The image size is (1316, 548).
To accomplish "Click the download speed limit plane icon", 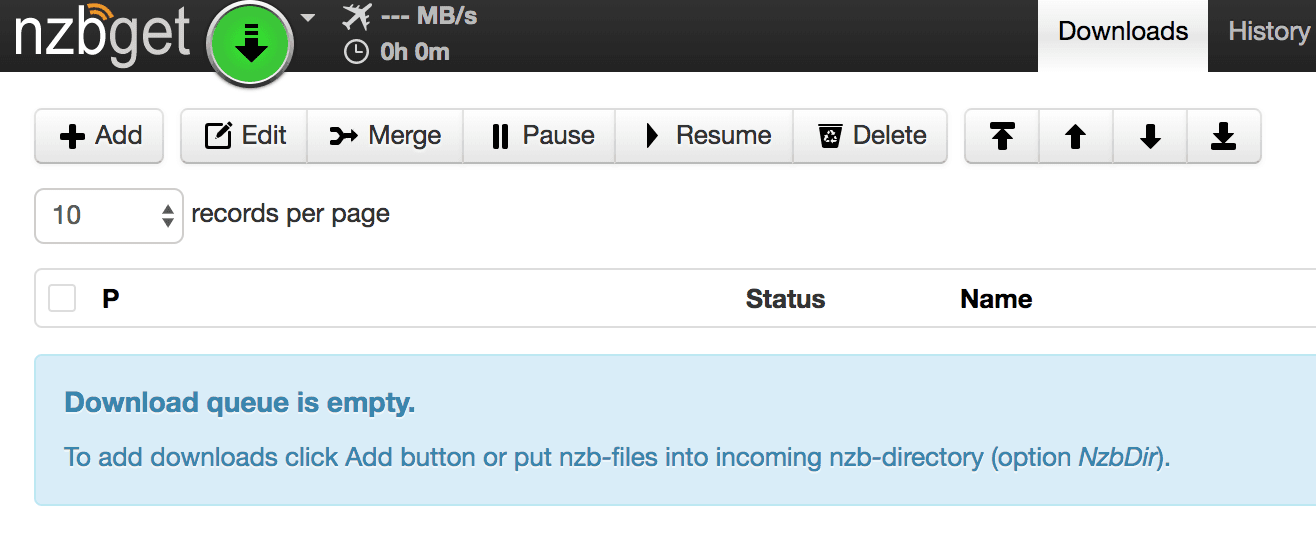I will click(x=355, y=17).
